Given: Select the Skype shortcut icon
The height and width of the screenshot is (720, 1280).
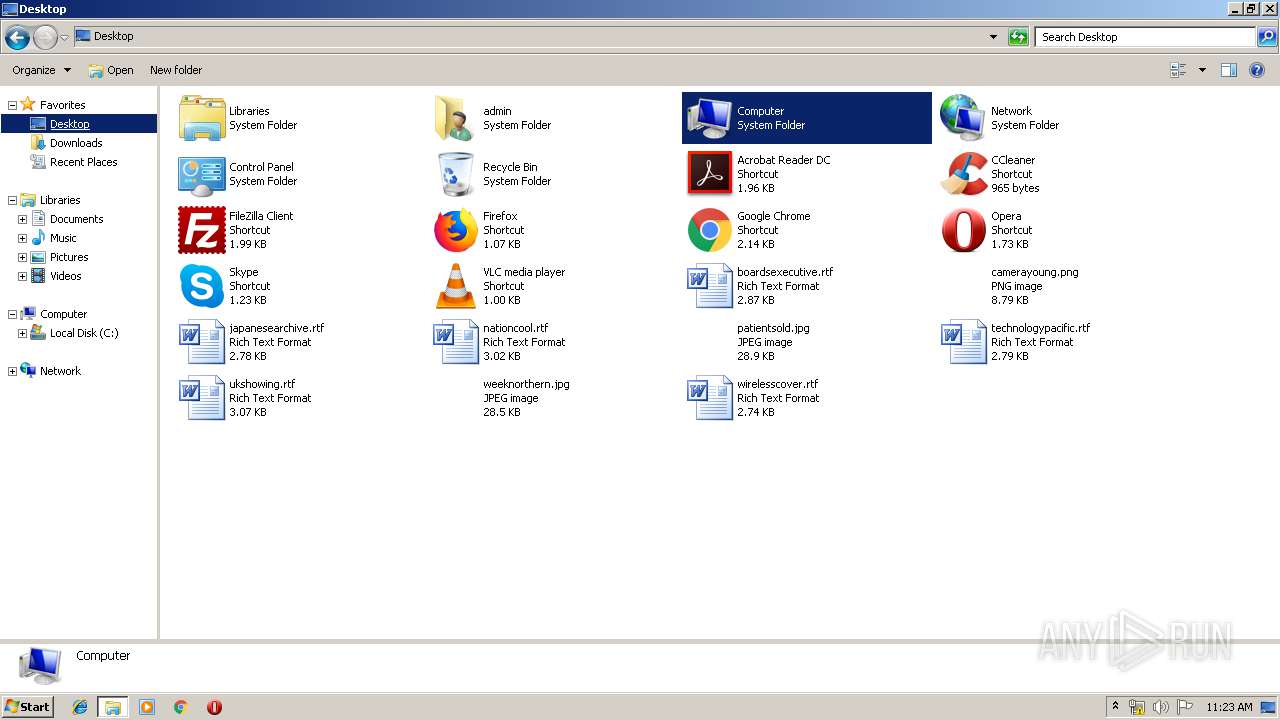Looking at the screenshot, I should (x=202, y=286).
